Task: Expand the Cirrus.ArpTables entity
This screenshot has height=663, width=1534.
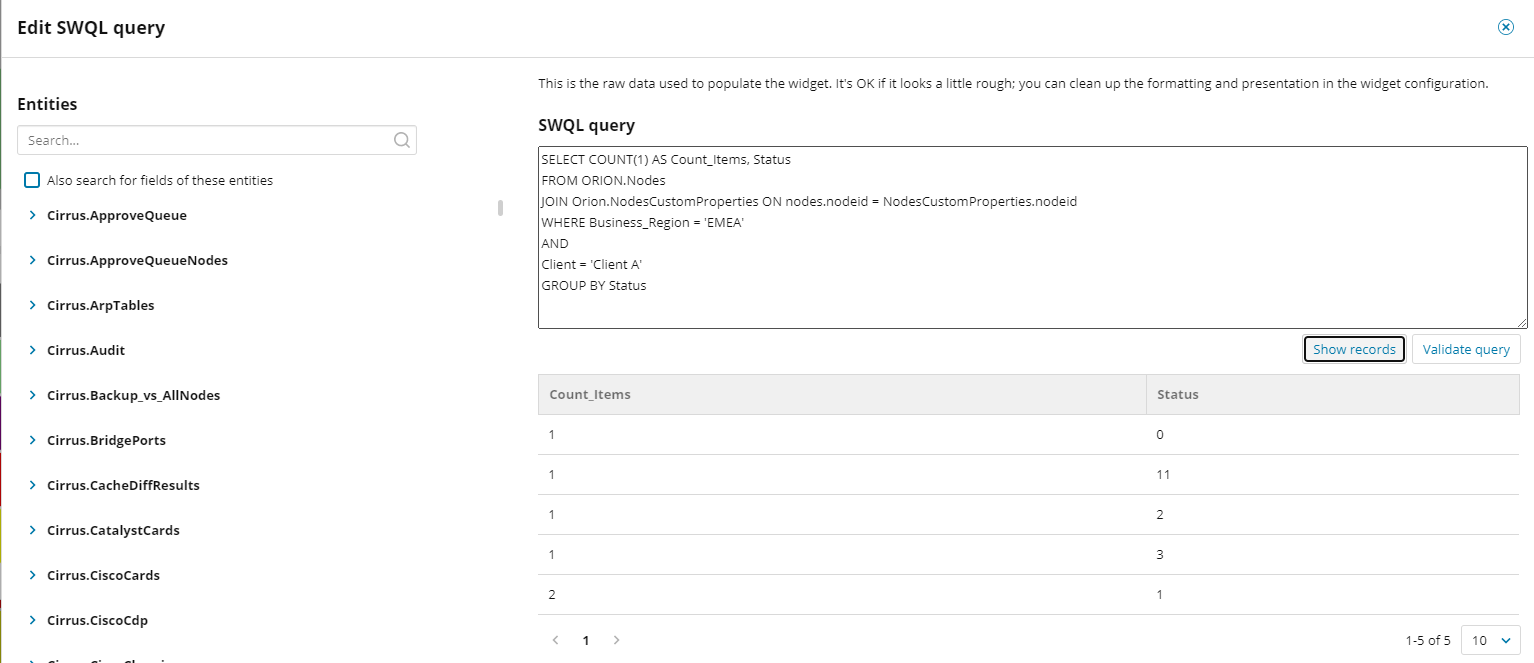Action: pos(33,305)
